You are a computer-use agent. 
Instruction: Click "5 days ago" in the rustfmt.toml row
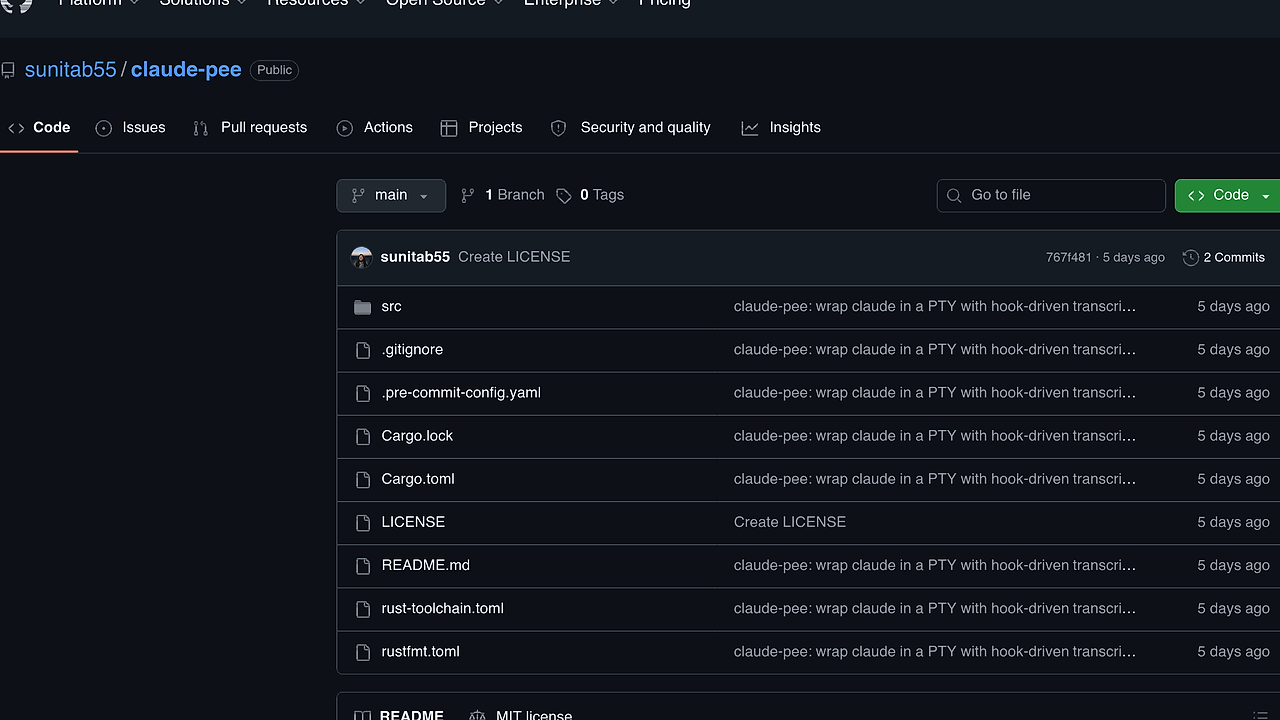pos(1233,651)
